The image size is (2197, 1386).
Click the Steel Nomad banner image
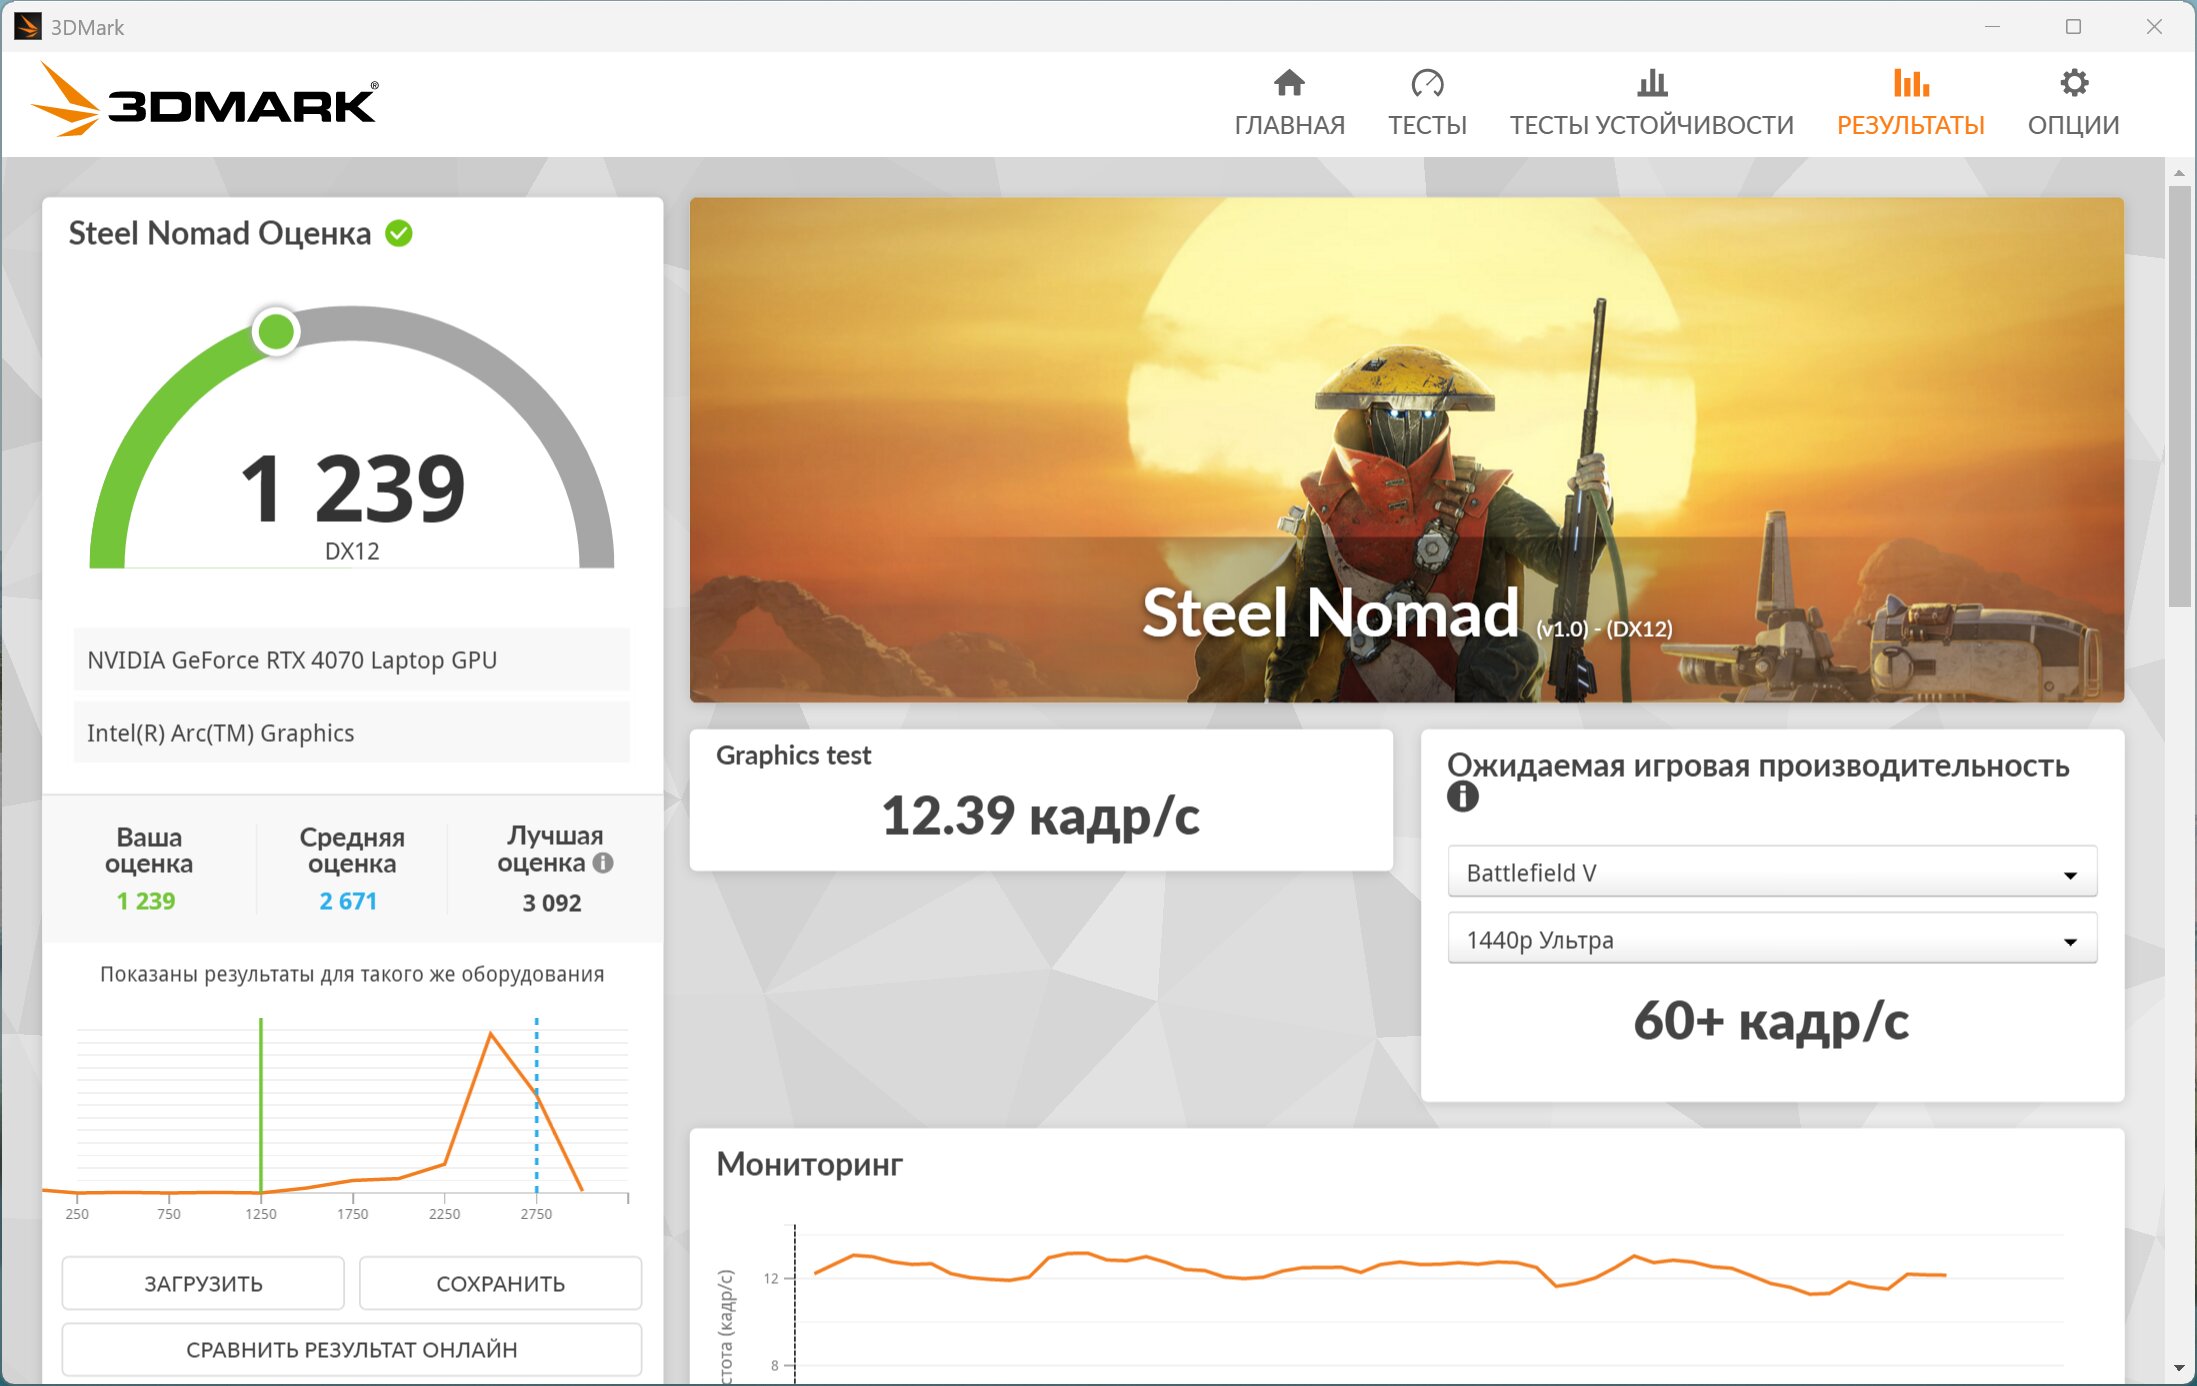coord(1406,449)
